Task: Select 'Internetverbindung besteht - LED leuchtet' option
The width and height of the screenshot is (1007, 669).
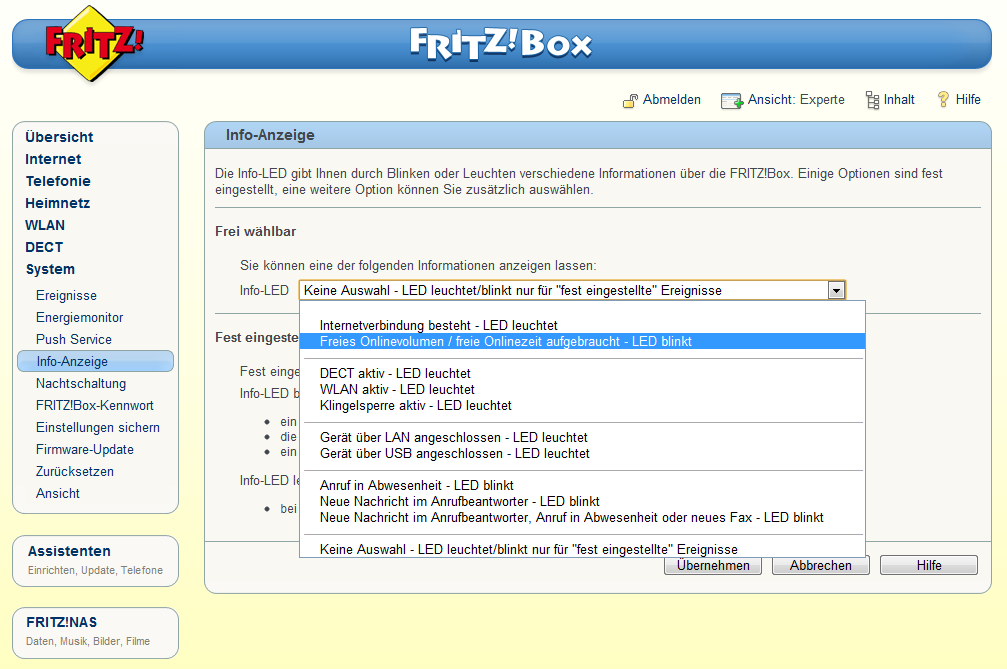Action: pyautogui.click(x=438, y=325)
